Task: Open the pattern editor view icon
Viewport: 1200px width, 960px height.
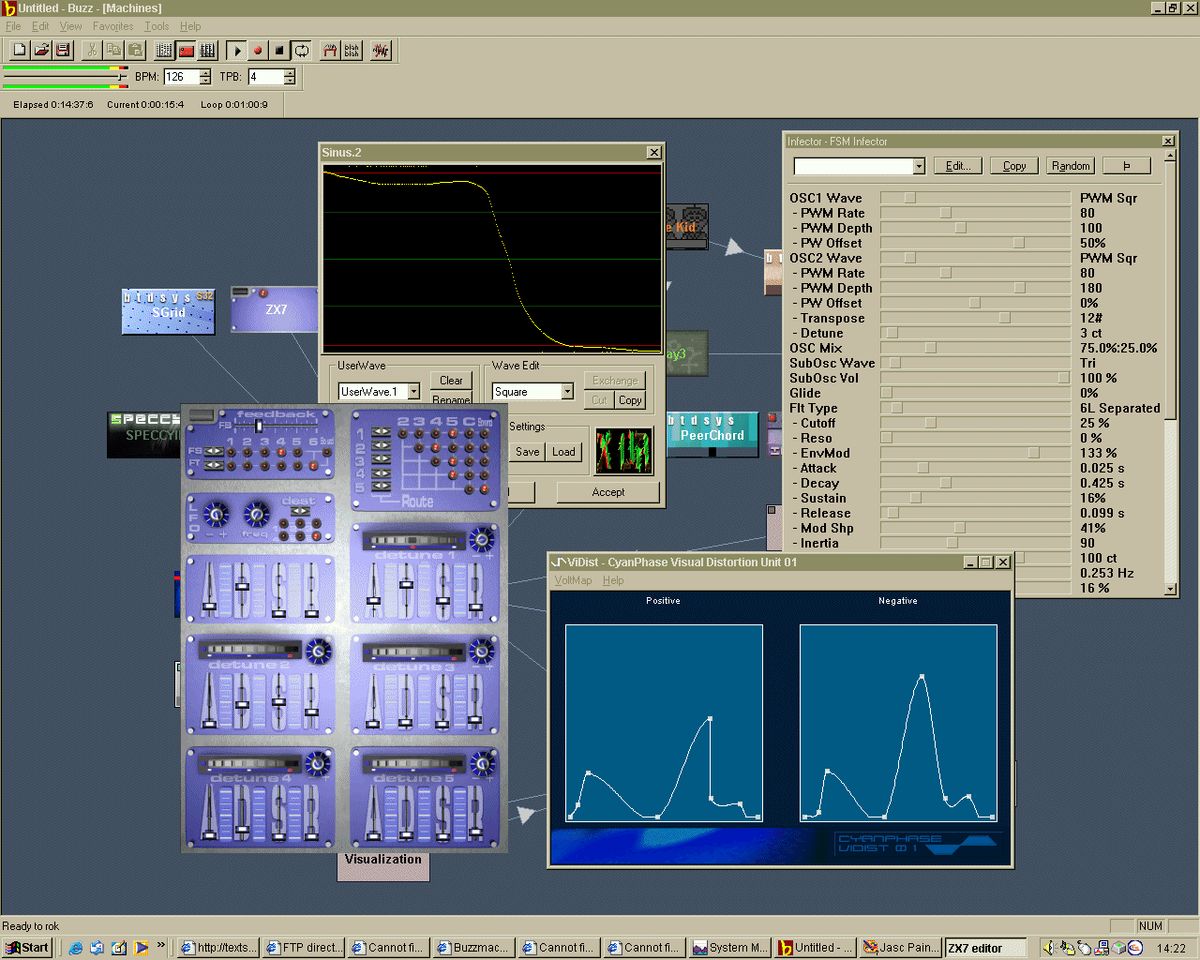Action: (164, 50)
